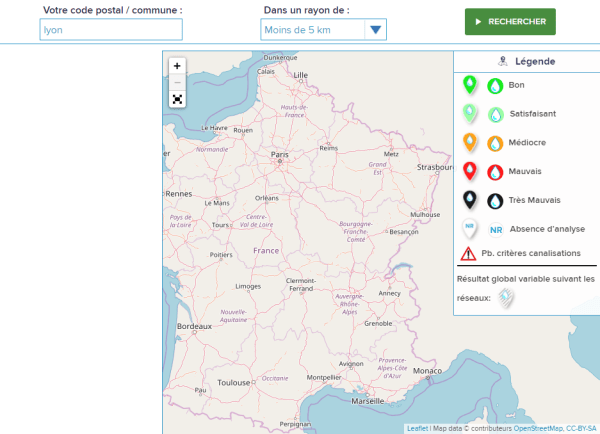Open the radius dropdown 'Moins de 5 km'

point(310,30)
